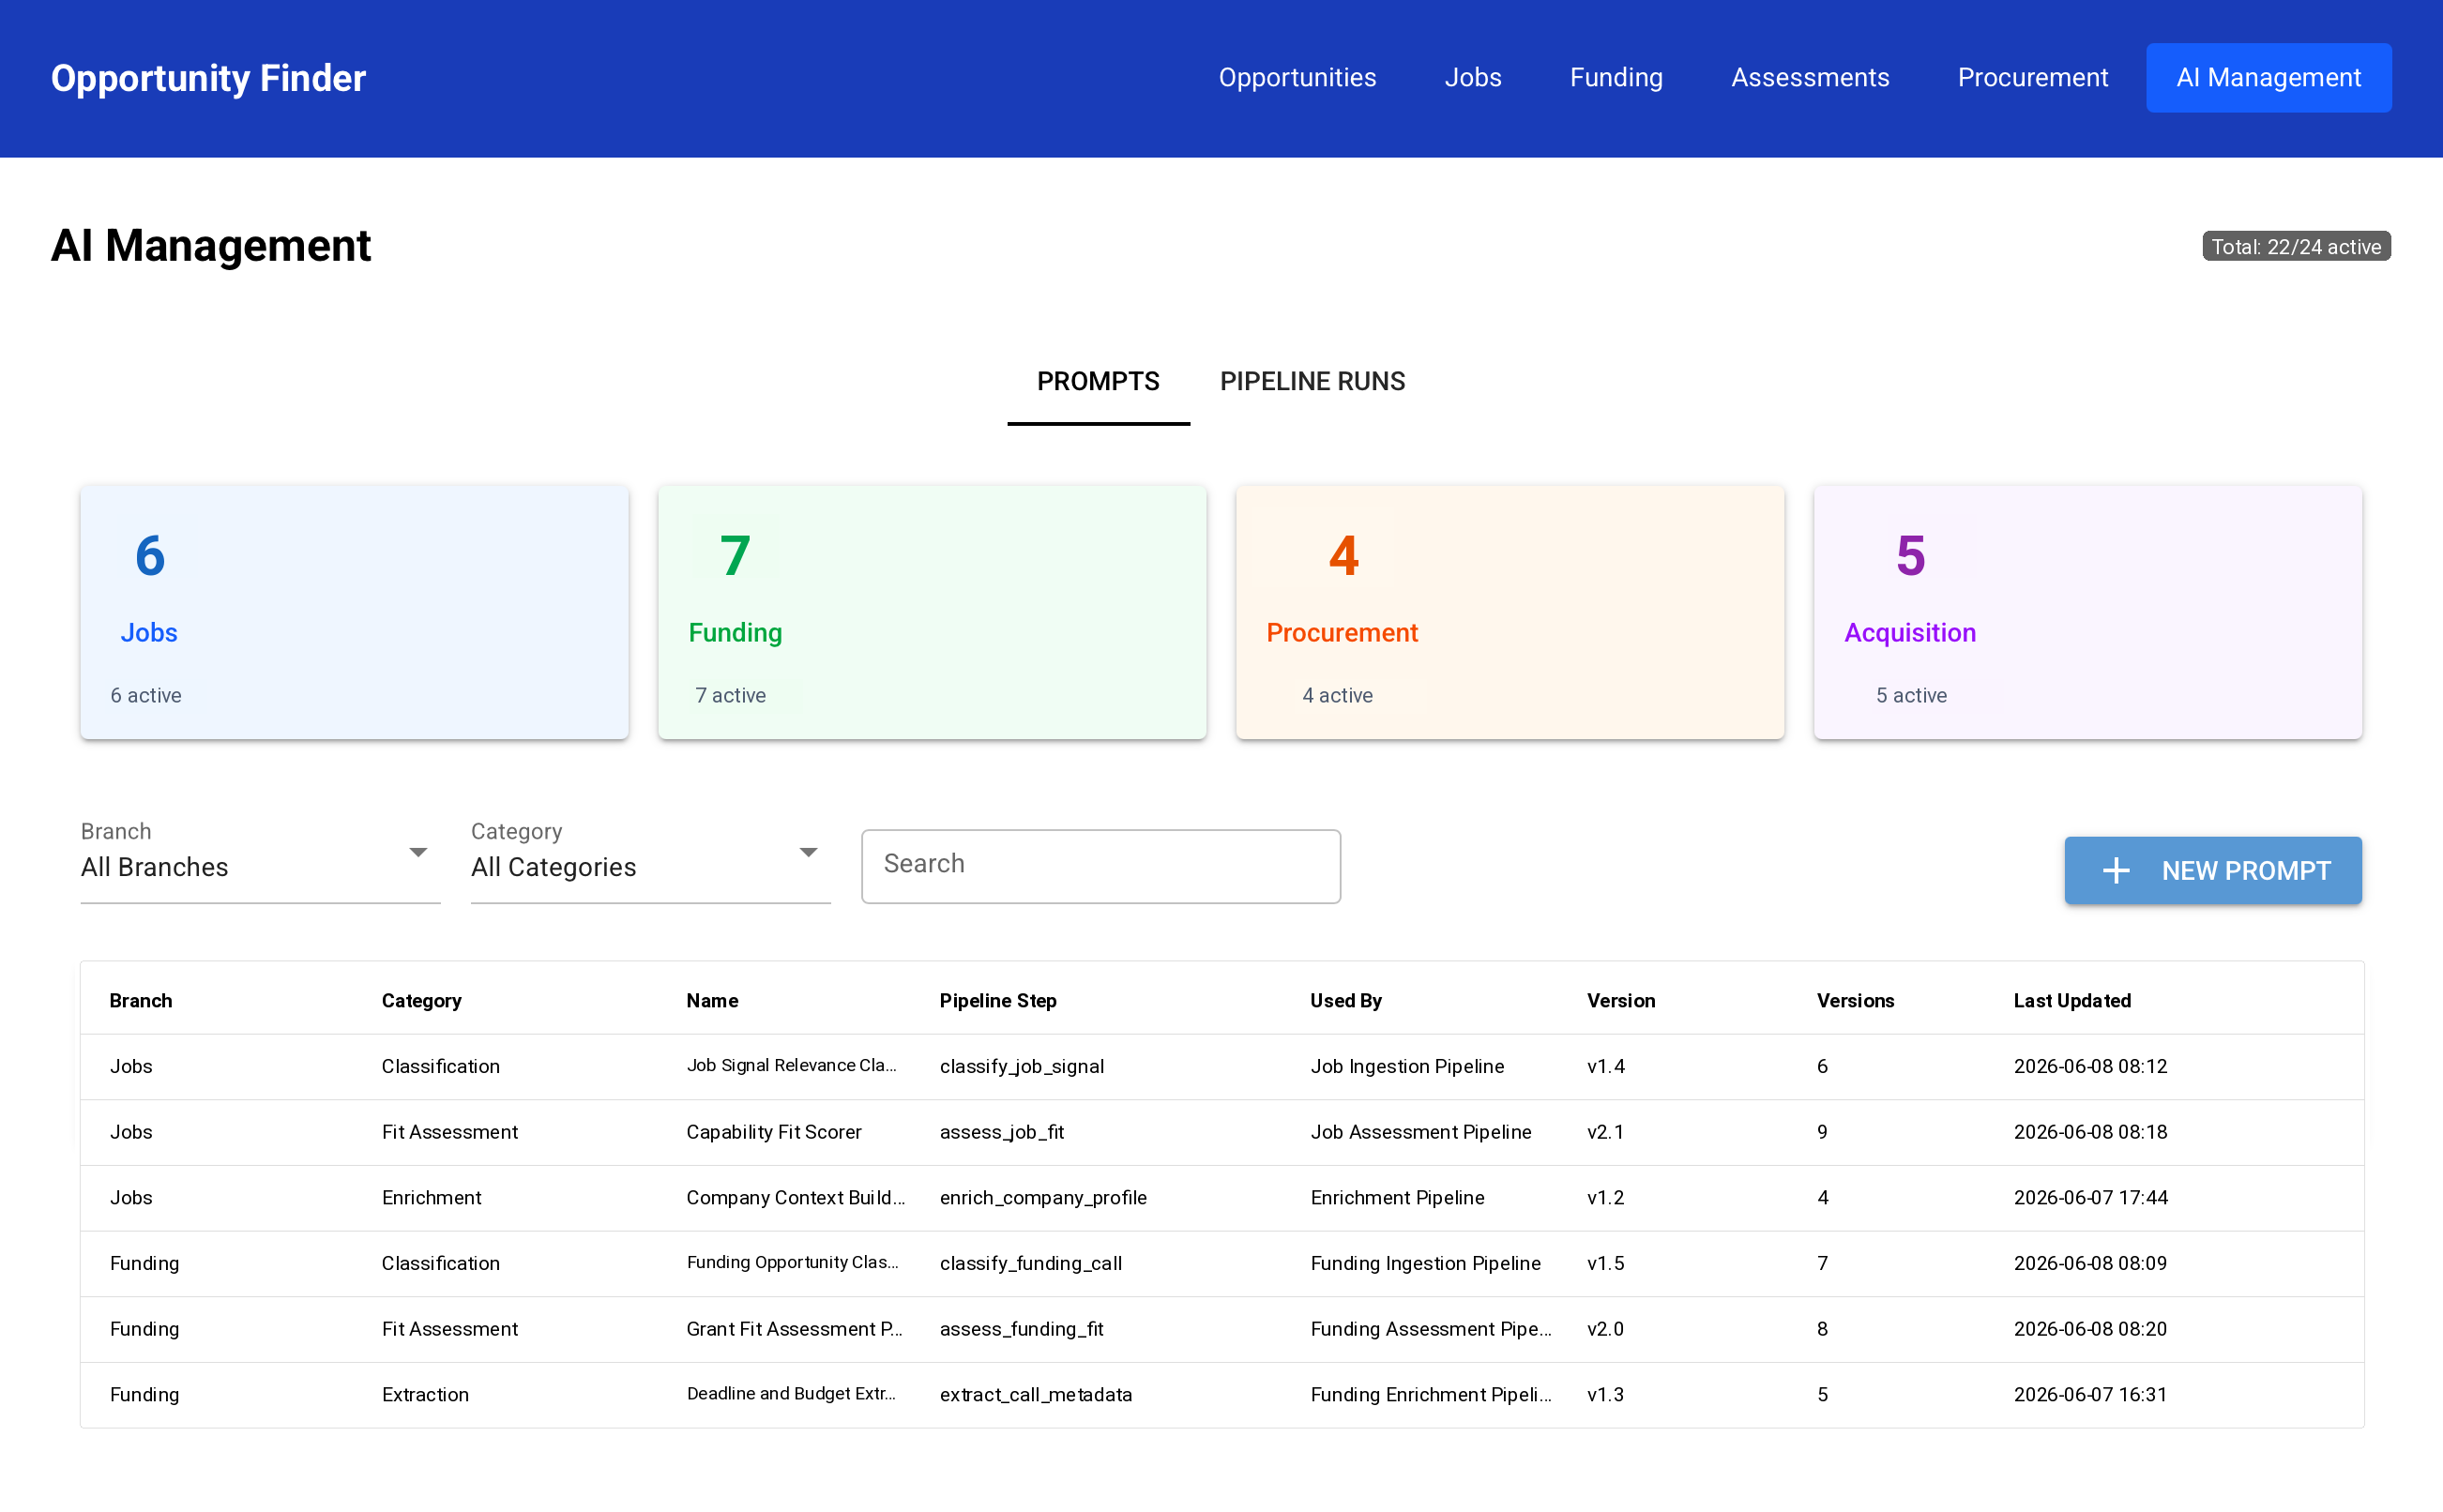Image resolution: width=2443 pixels, height=1512 pixels.
Task: Open the Grant Fit Assessment P... prompt
Action: 794,1329
